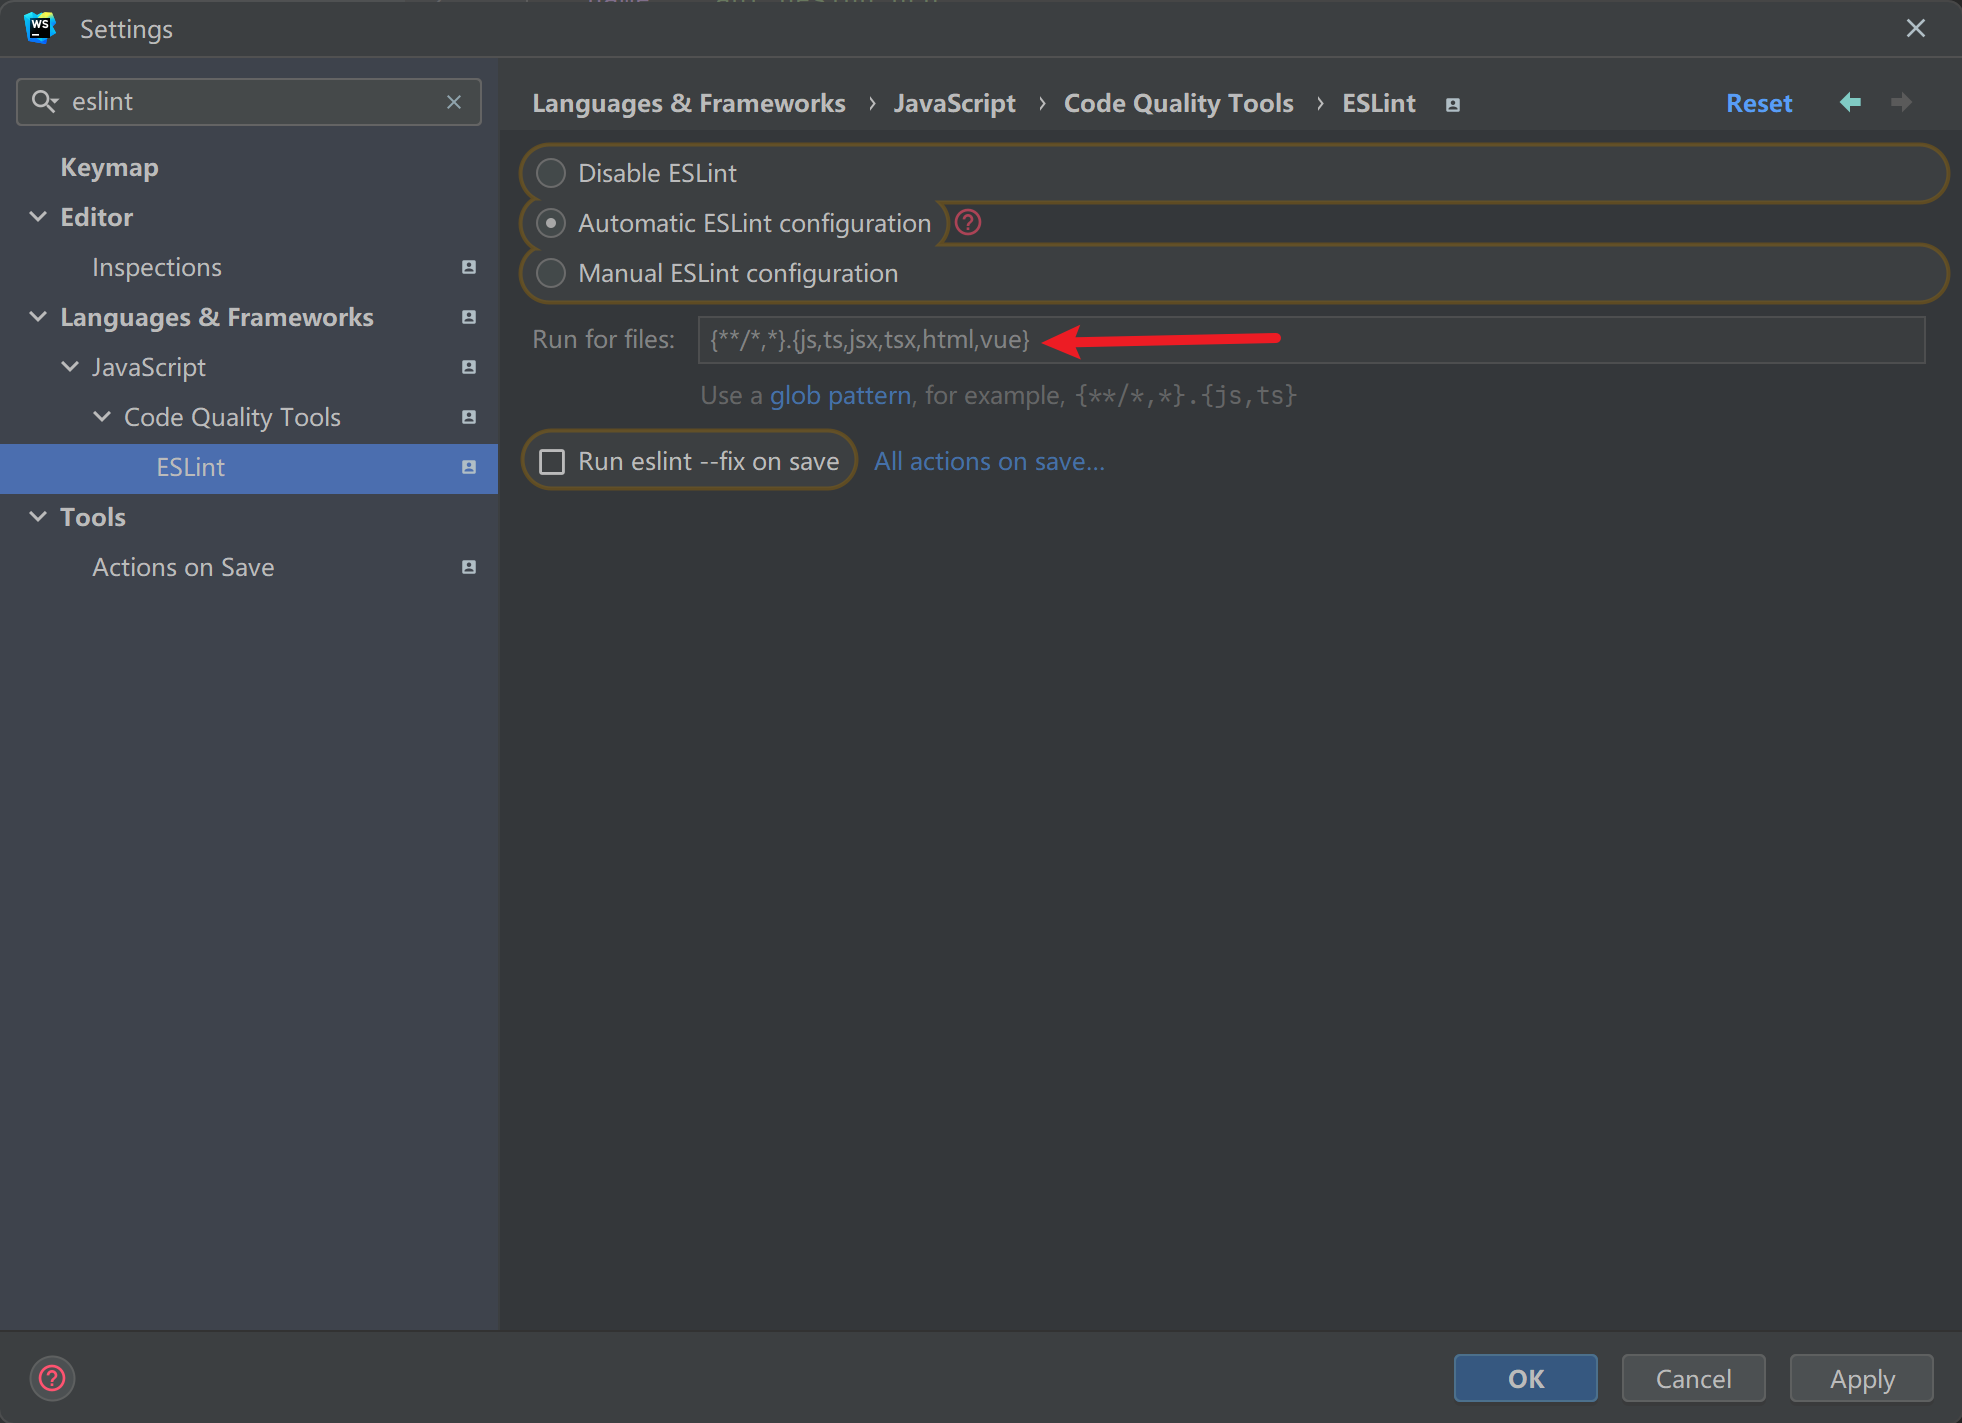Open the Inspections settings page
1962x1423 pixels.
[157, 267]
